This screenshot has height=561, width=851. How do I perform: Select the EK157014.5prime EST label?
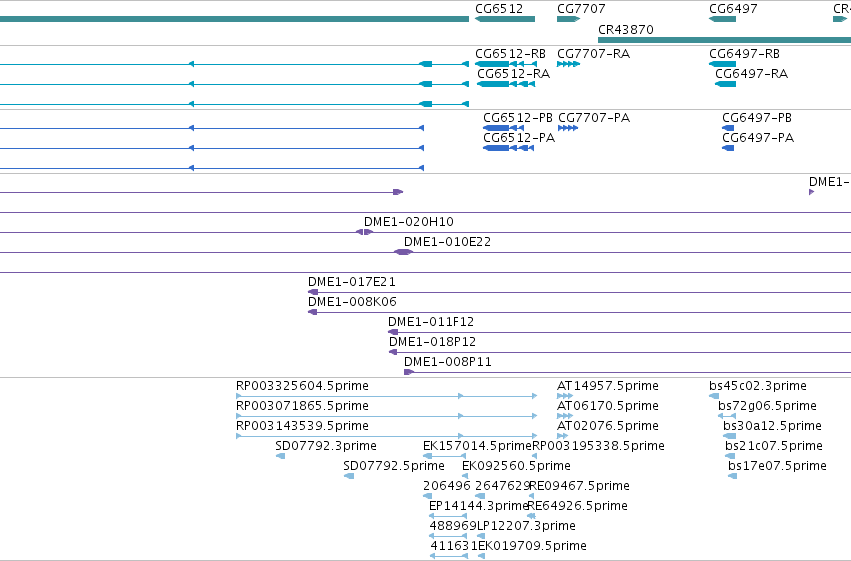(477, 446)
